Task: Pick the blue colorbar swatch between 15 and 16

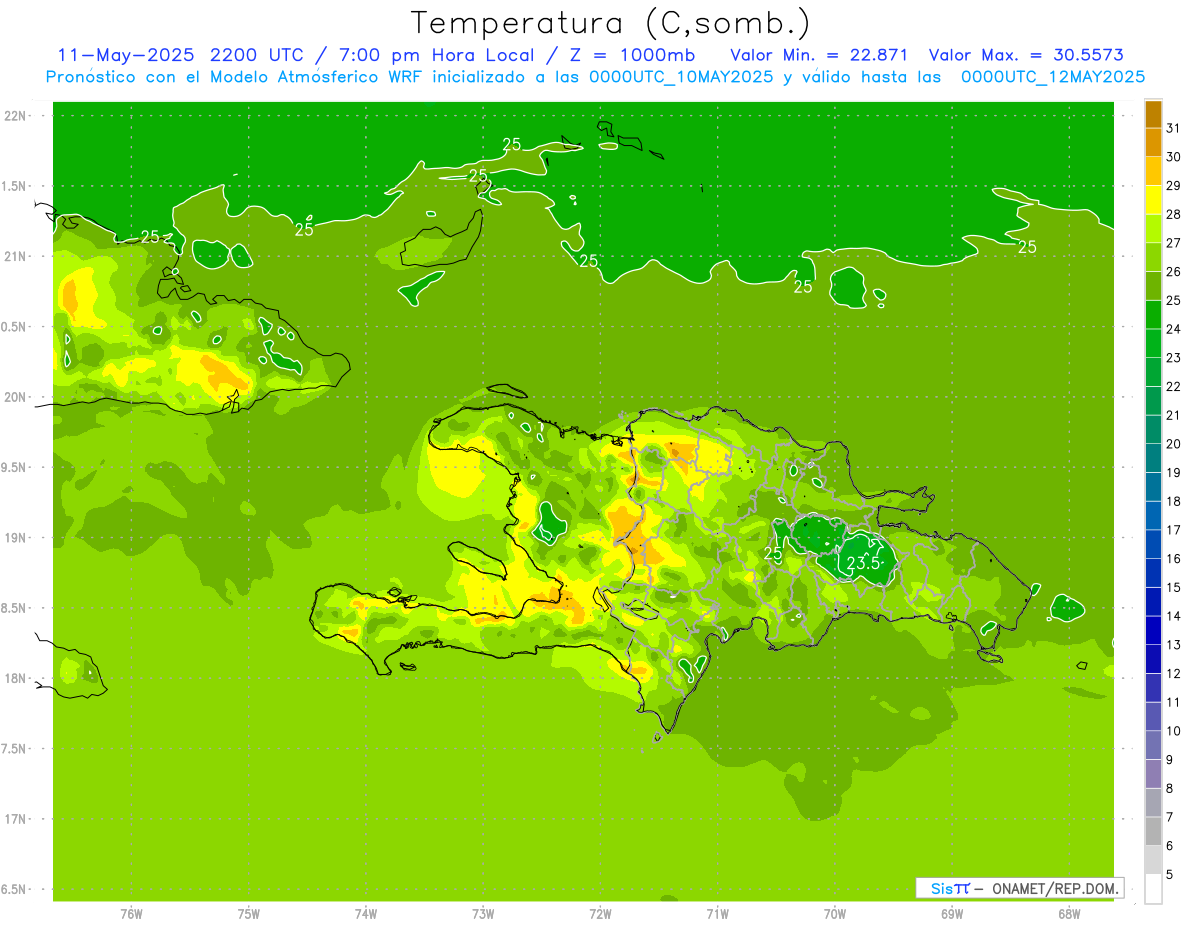Action: [1153, 573]
